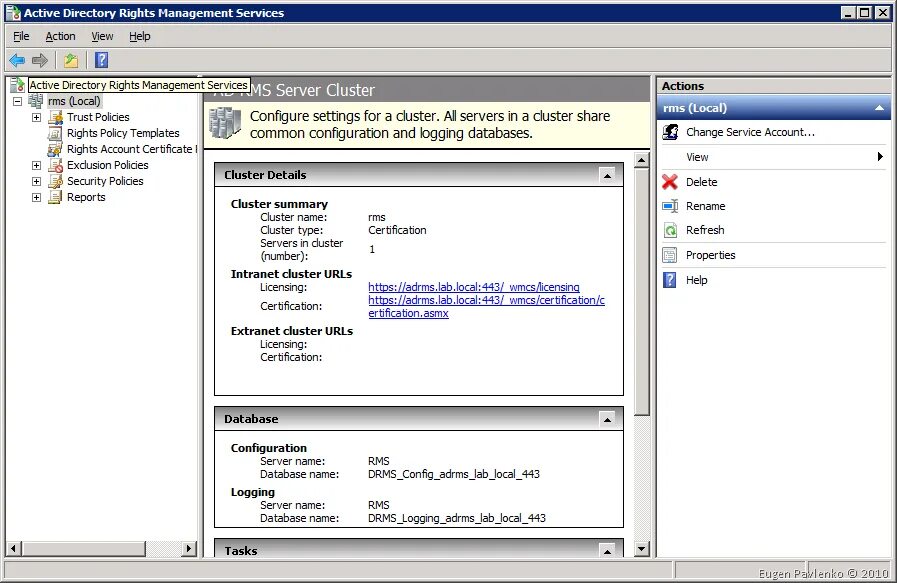Click the Rights Policy Templates tree icon

pos(55,133)
